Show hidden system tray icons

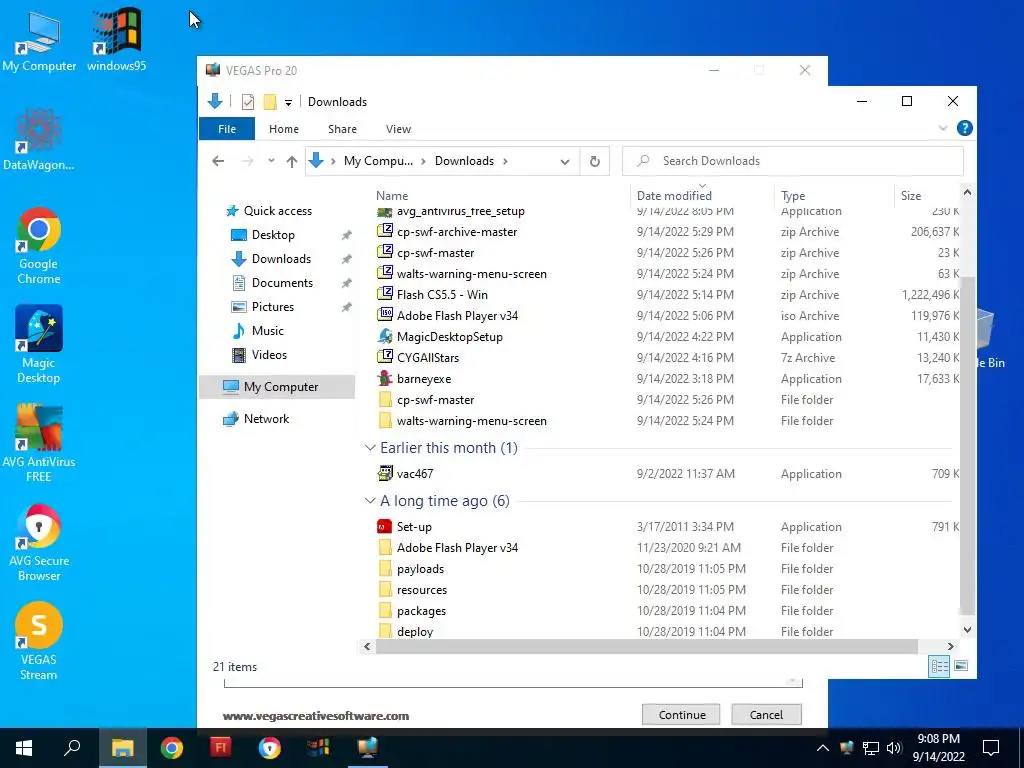coord(823,748)
